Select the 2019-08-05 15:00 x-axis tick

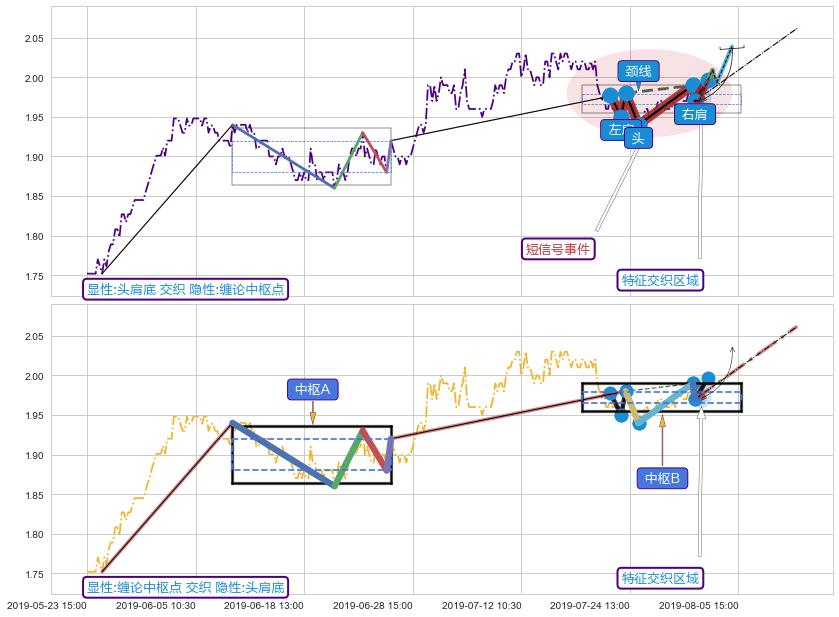click(698, 605)
